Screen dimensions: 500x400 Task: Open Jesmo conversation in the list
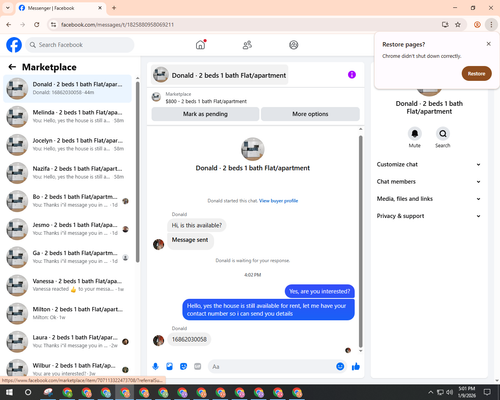tap(68, 229)
